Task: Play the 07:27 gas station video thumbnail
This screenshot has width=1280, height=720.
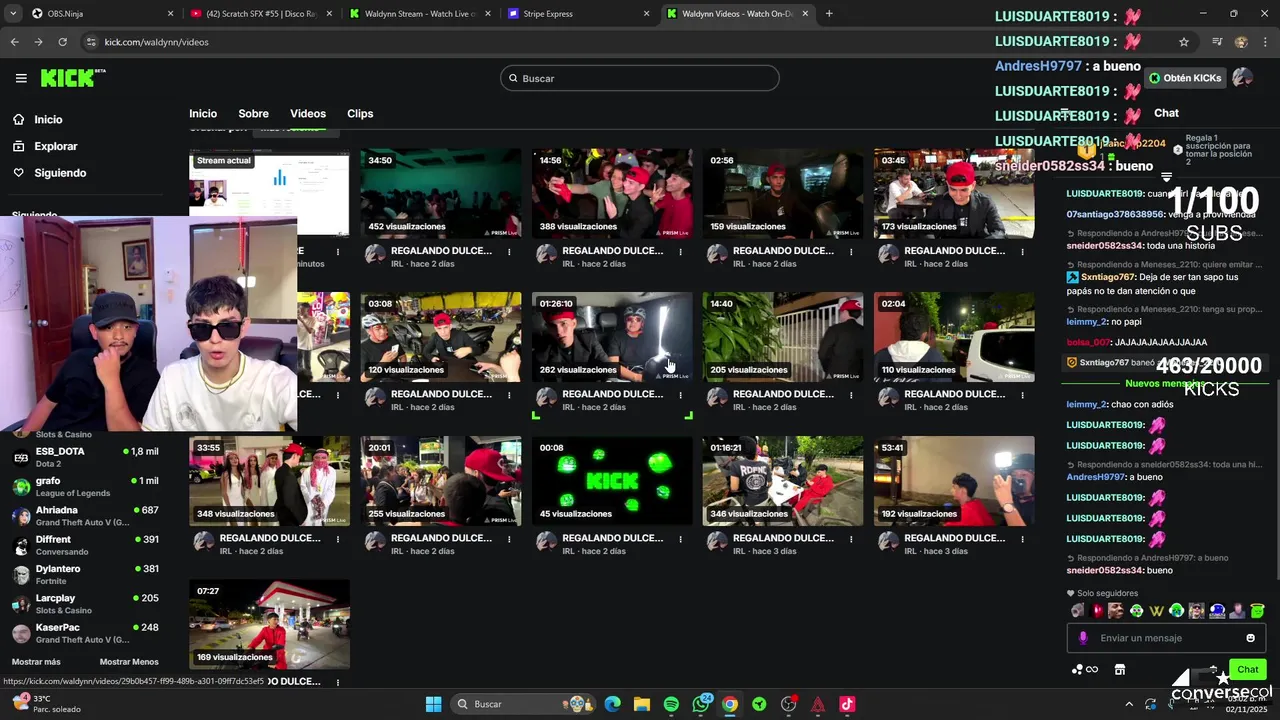Action: 269,624
